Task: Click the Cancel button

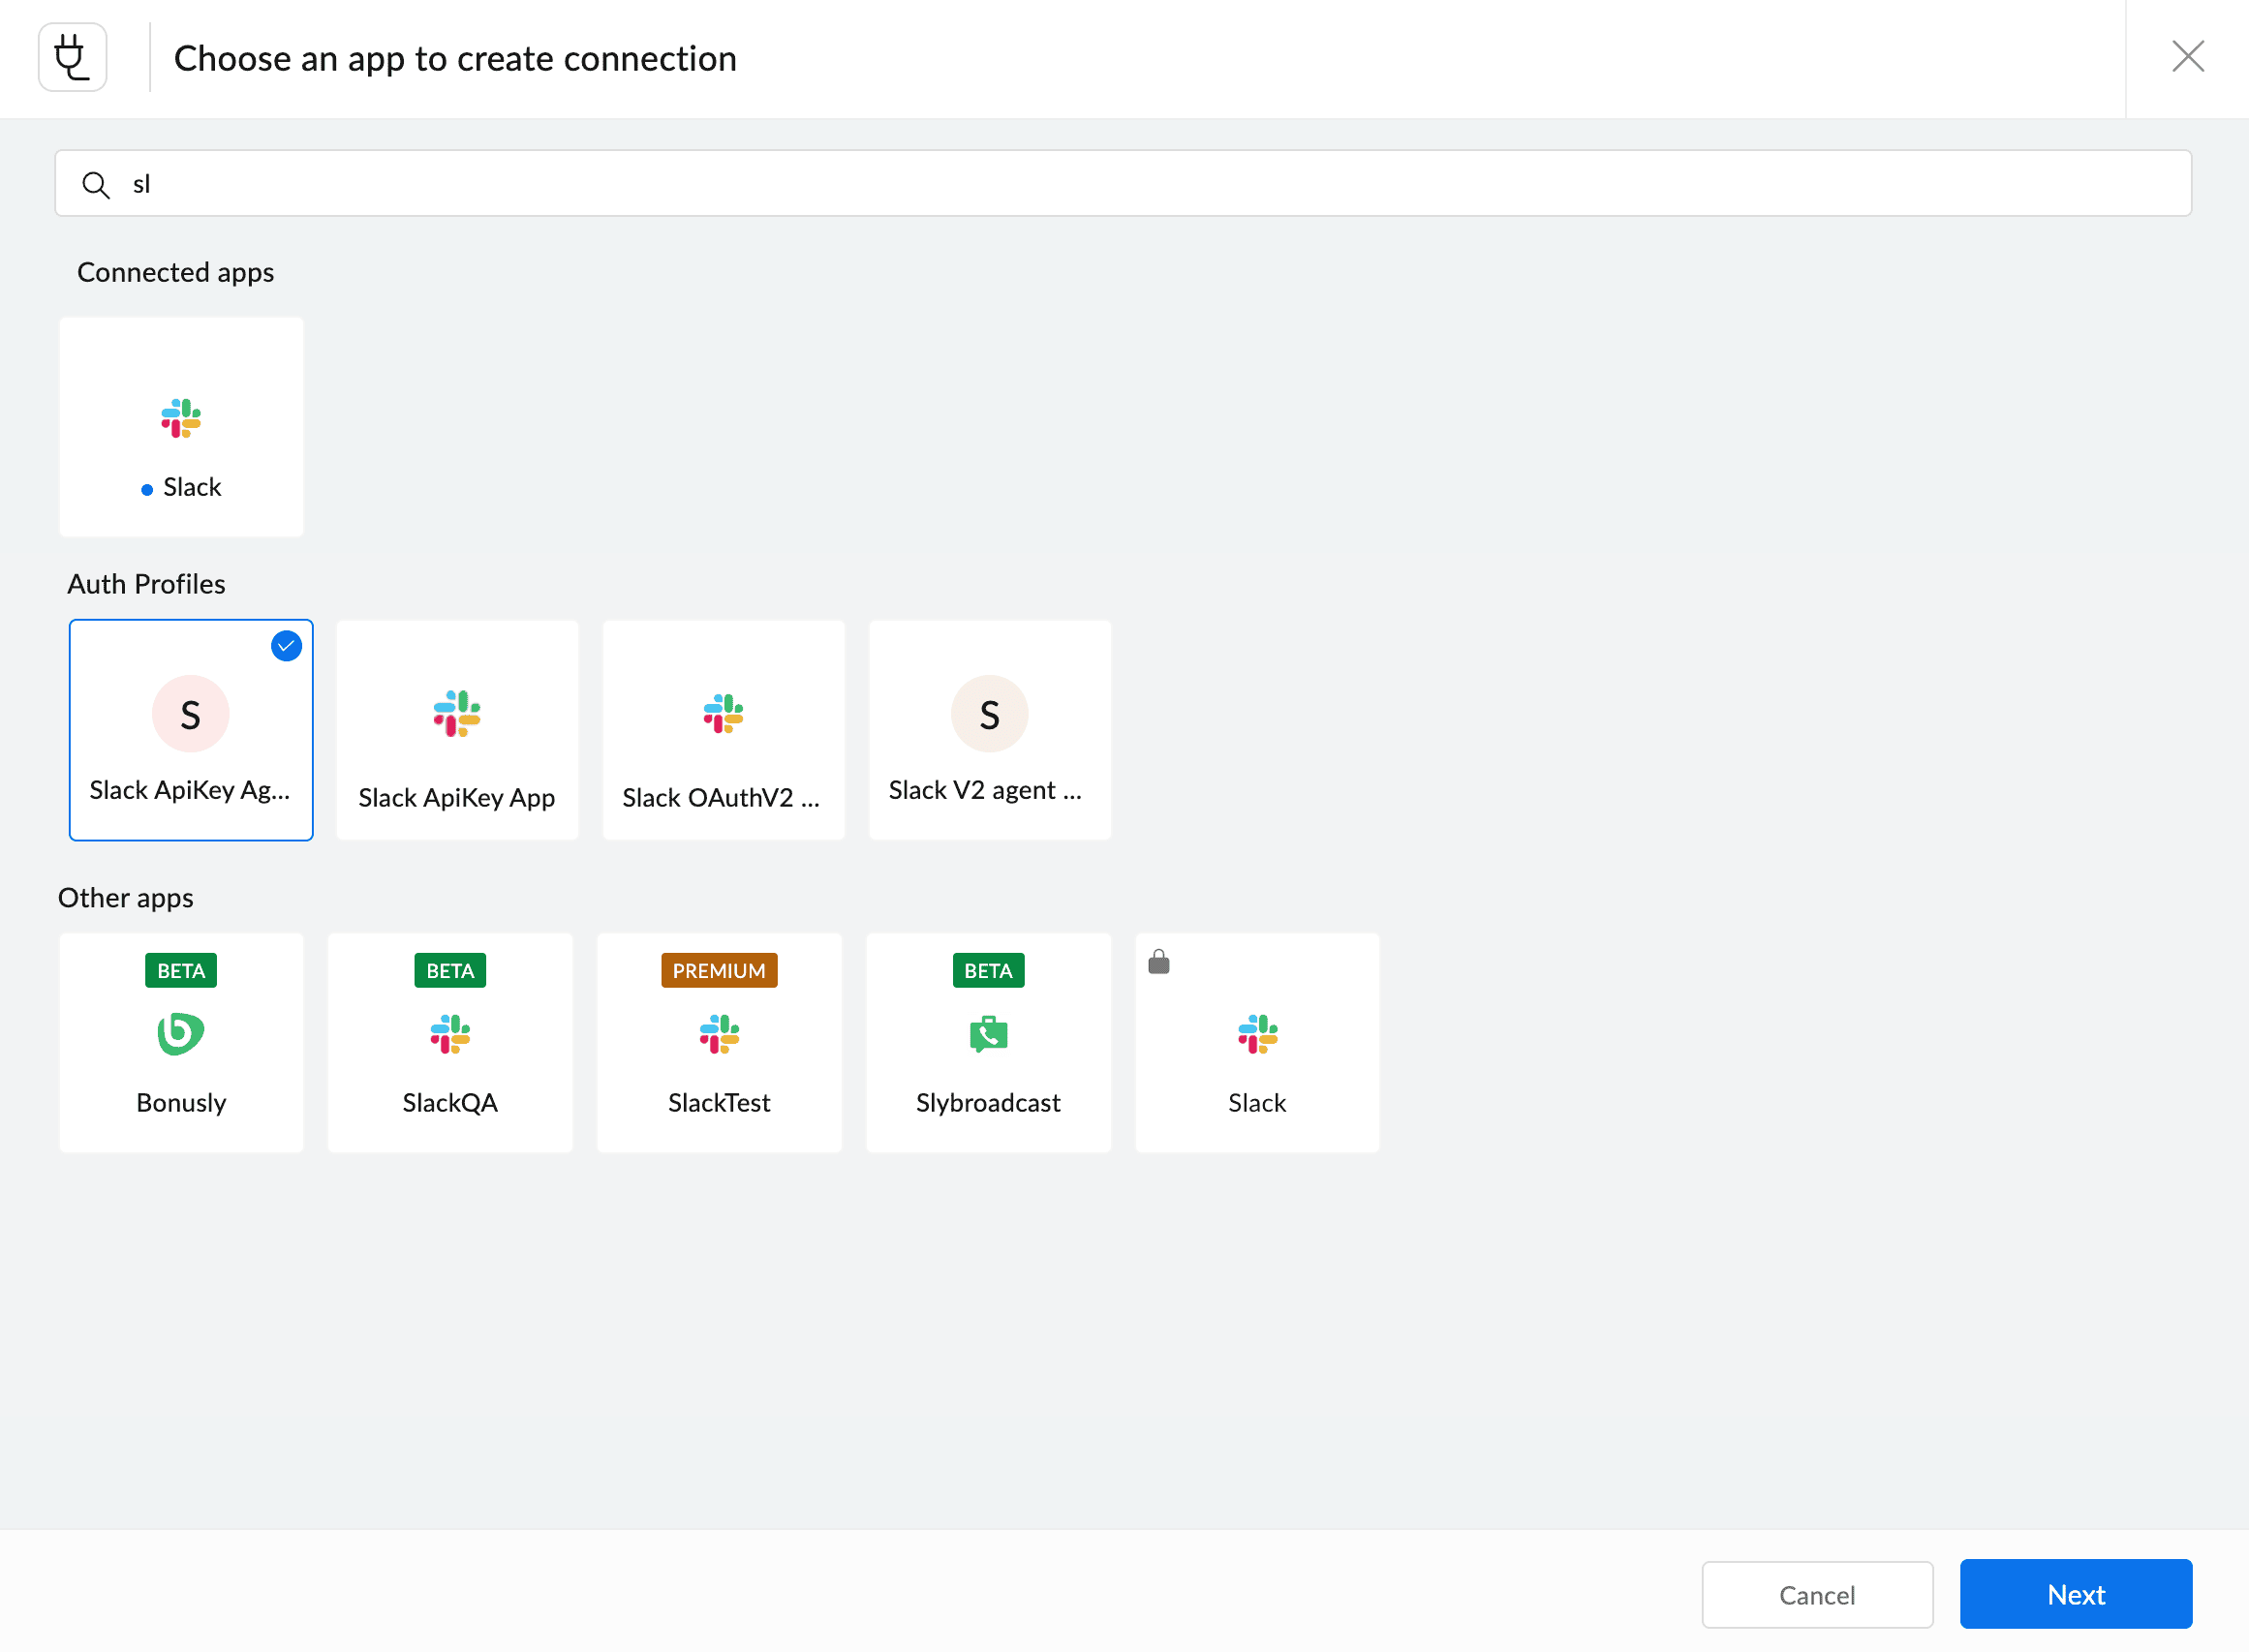Action: (1817, 1594)
